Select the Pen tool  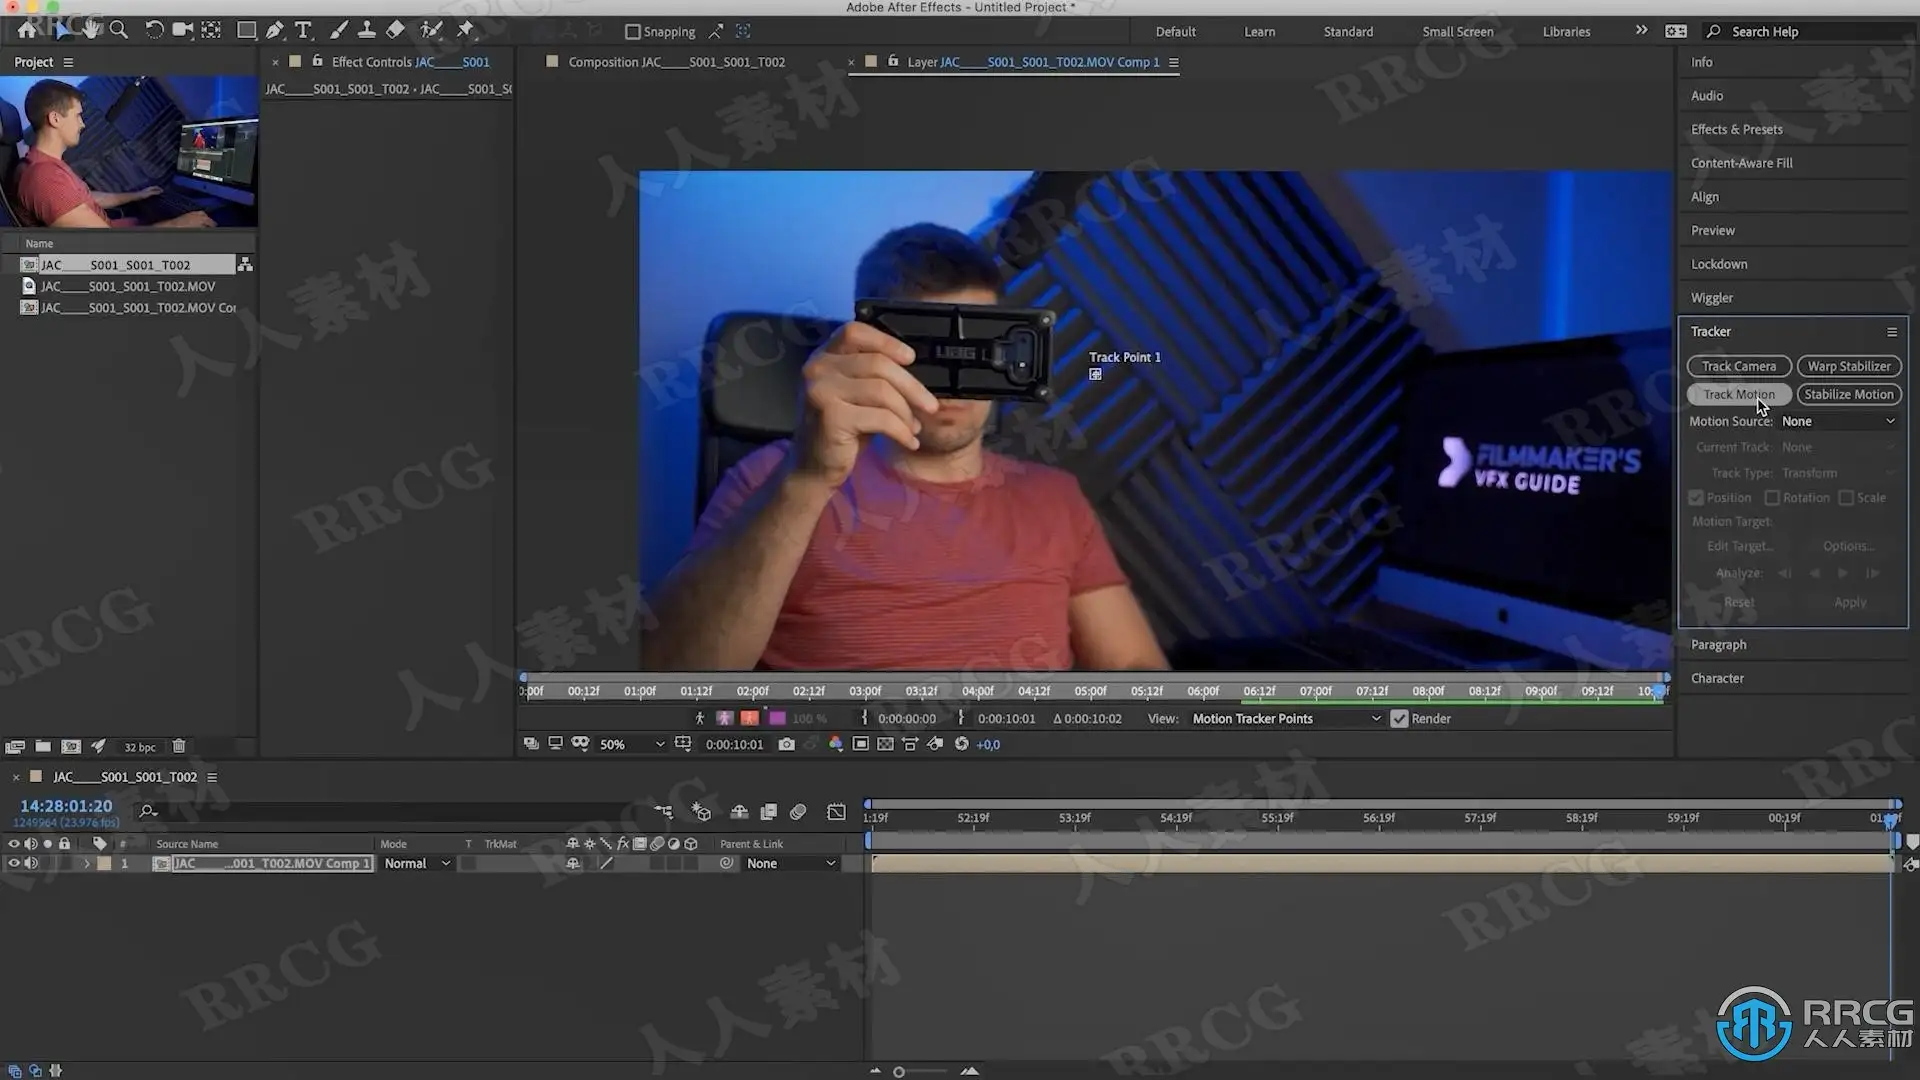point(275,30)
